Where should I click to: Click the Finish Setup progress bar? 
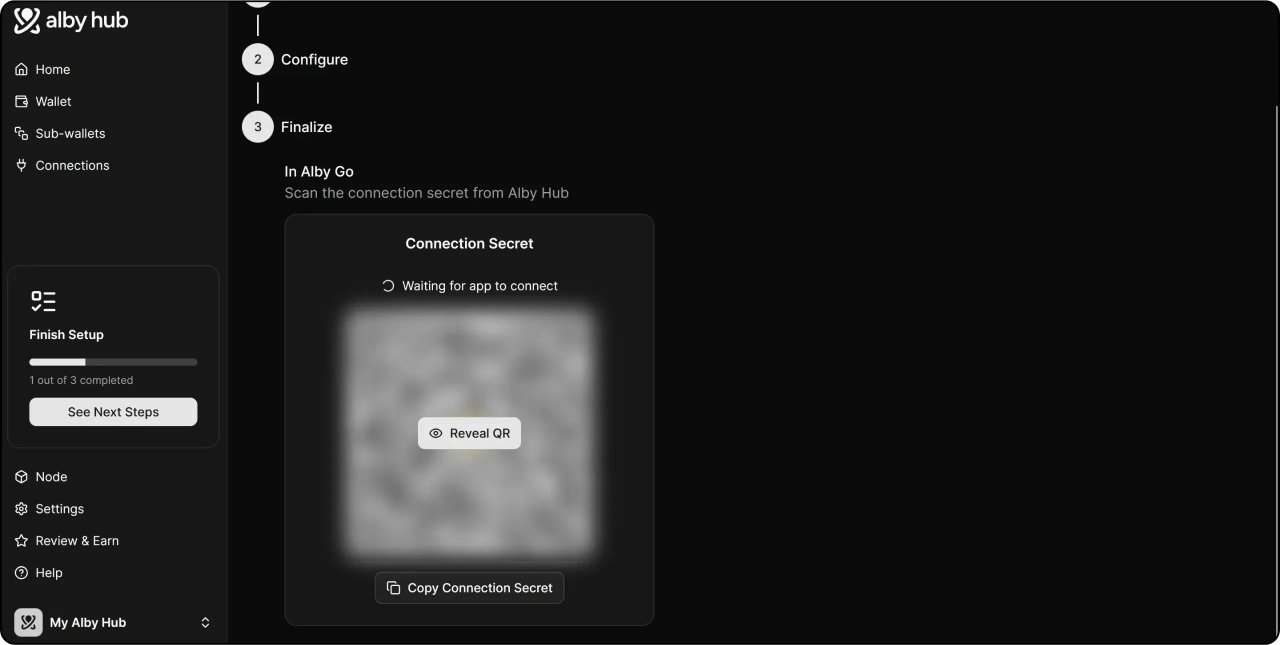tap(113, 362)
